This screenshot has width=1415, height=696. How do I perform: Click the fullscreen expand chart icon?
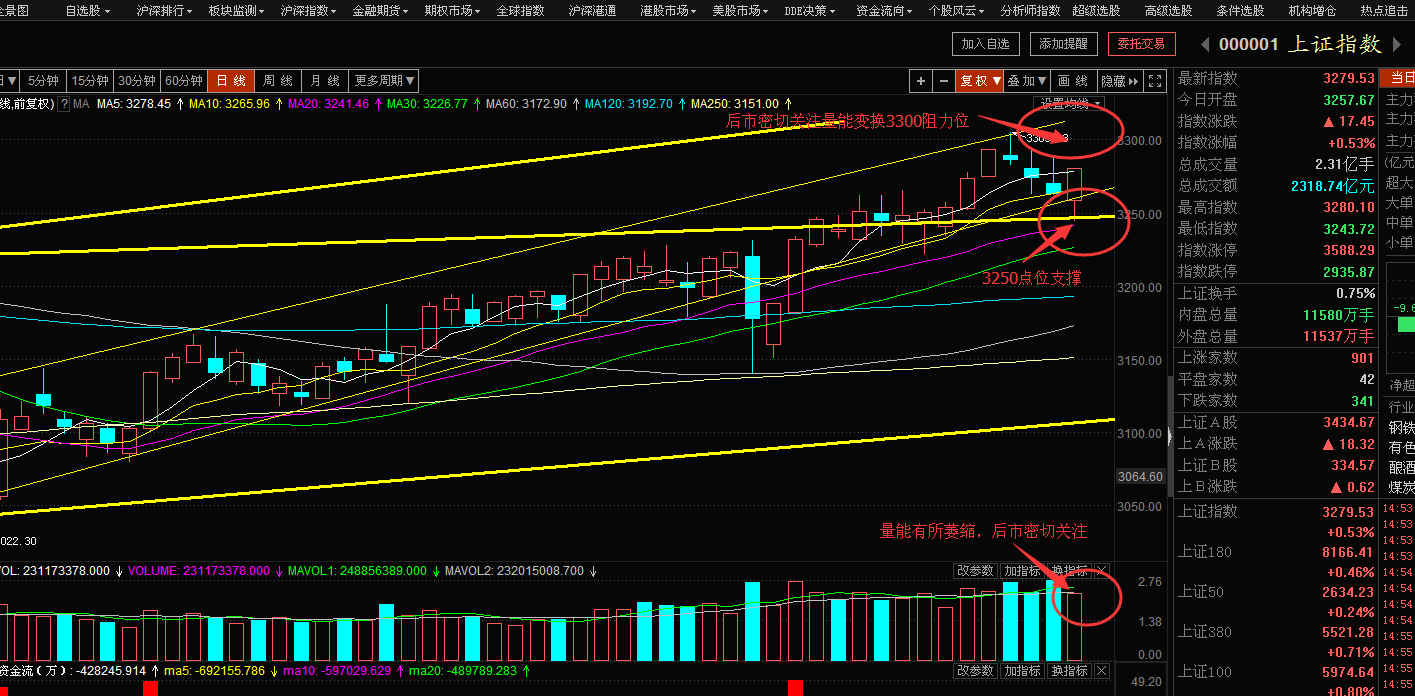(x=1155, y=81)
